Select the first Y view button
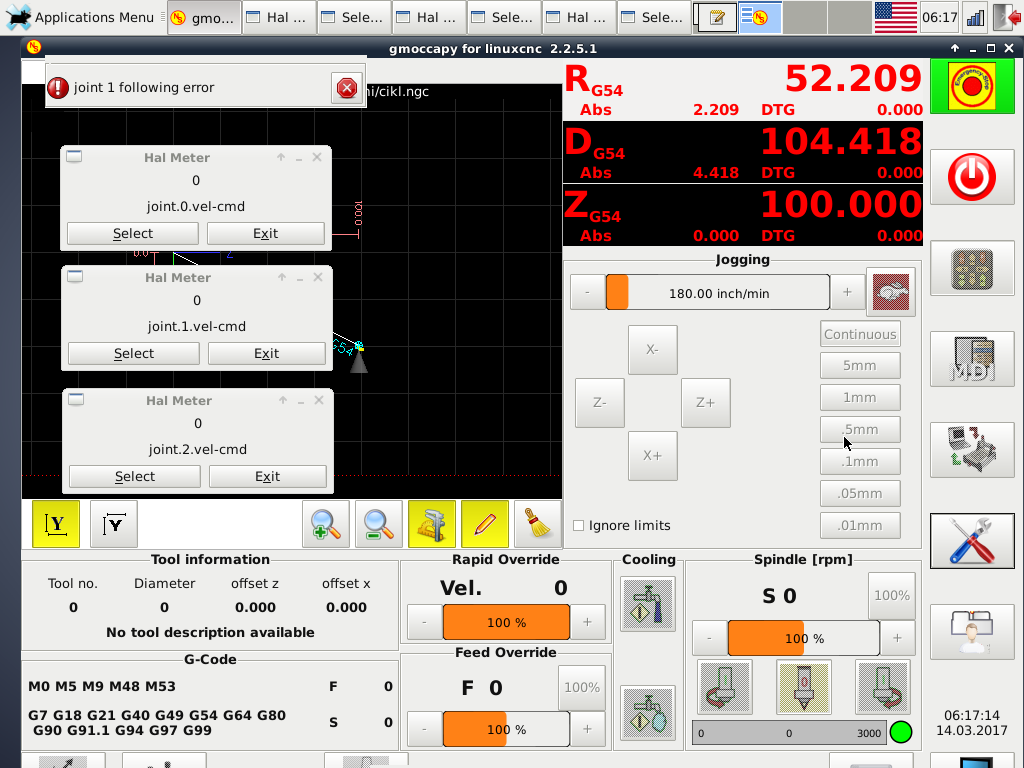The height and width of the screenshot is (768, 1024). (x=56, y=524)
